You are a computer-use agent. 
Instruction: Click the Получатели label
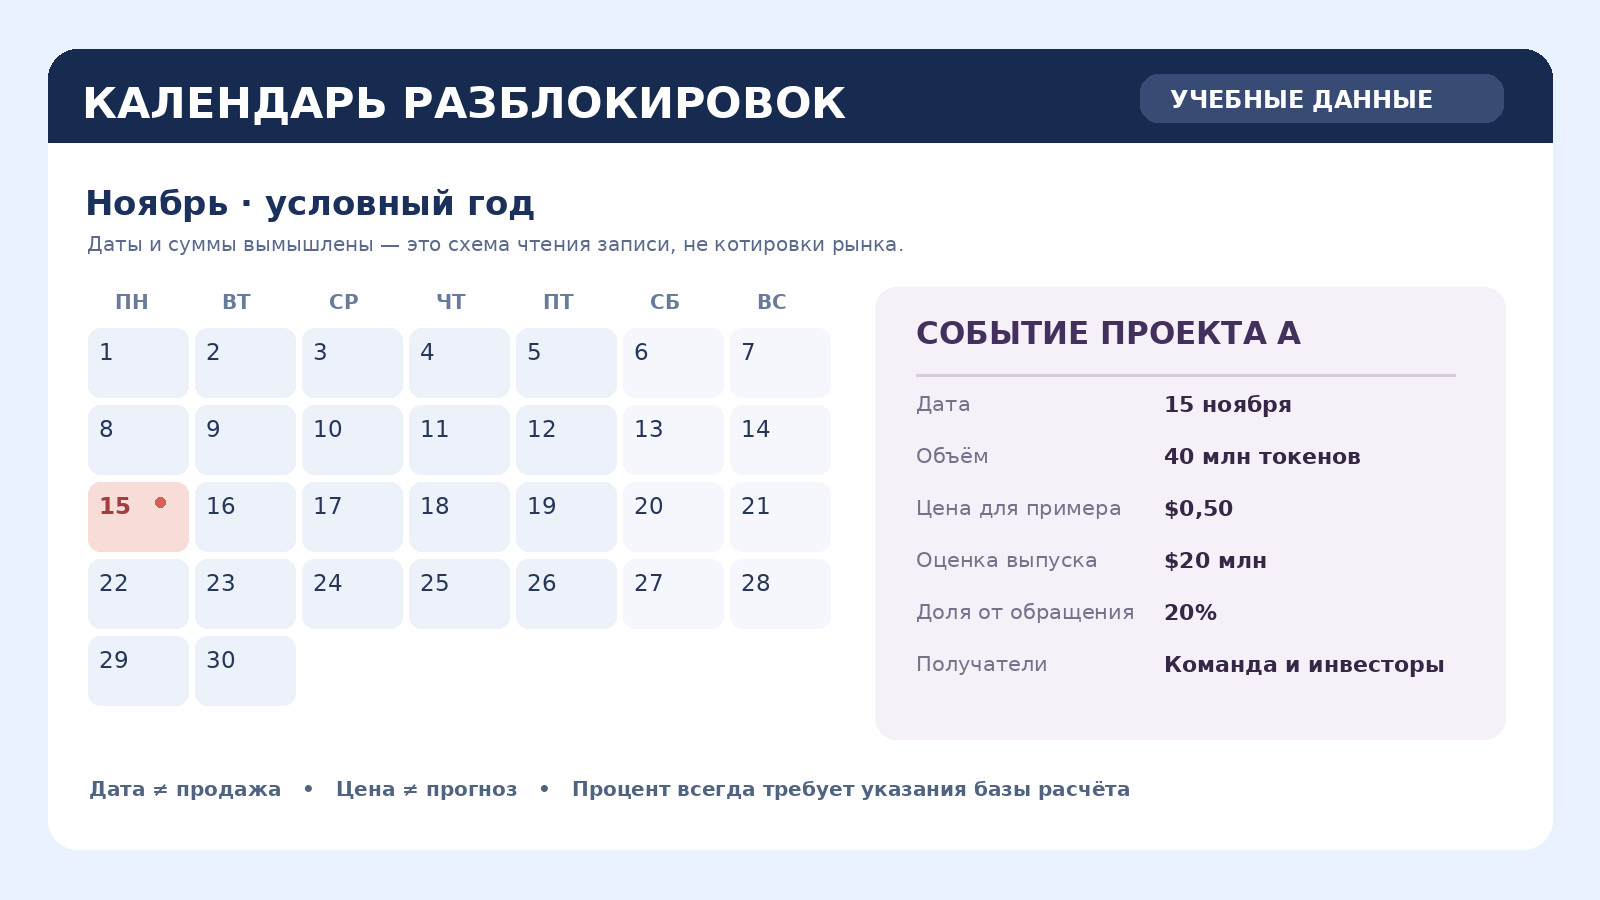[x=981, y=664]
